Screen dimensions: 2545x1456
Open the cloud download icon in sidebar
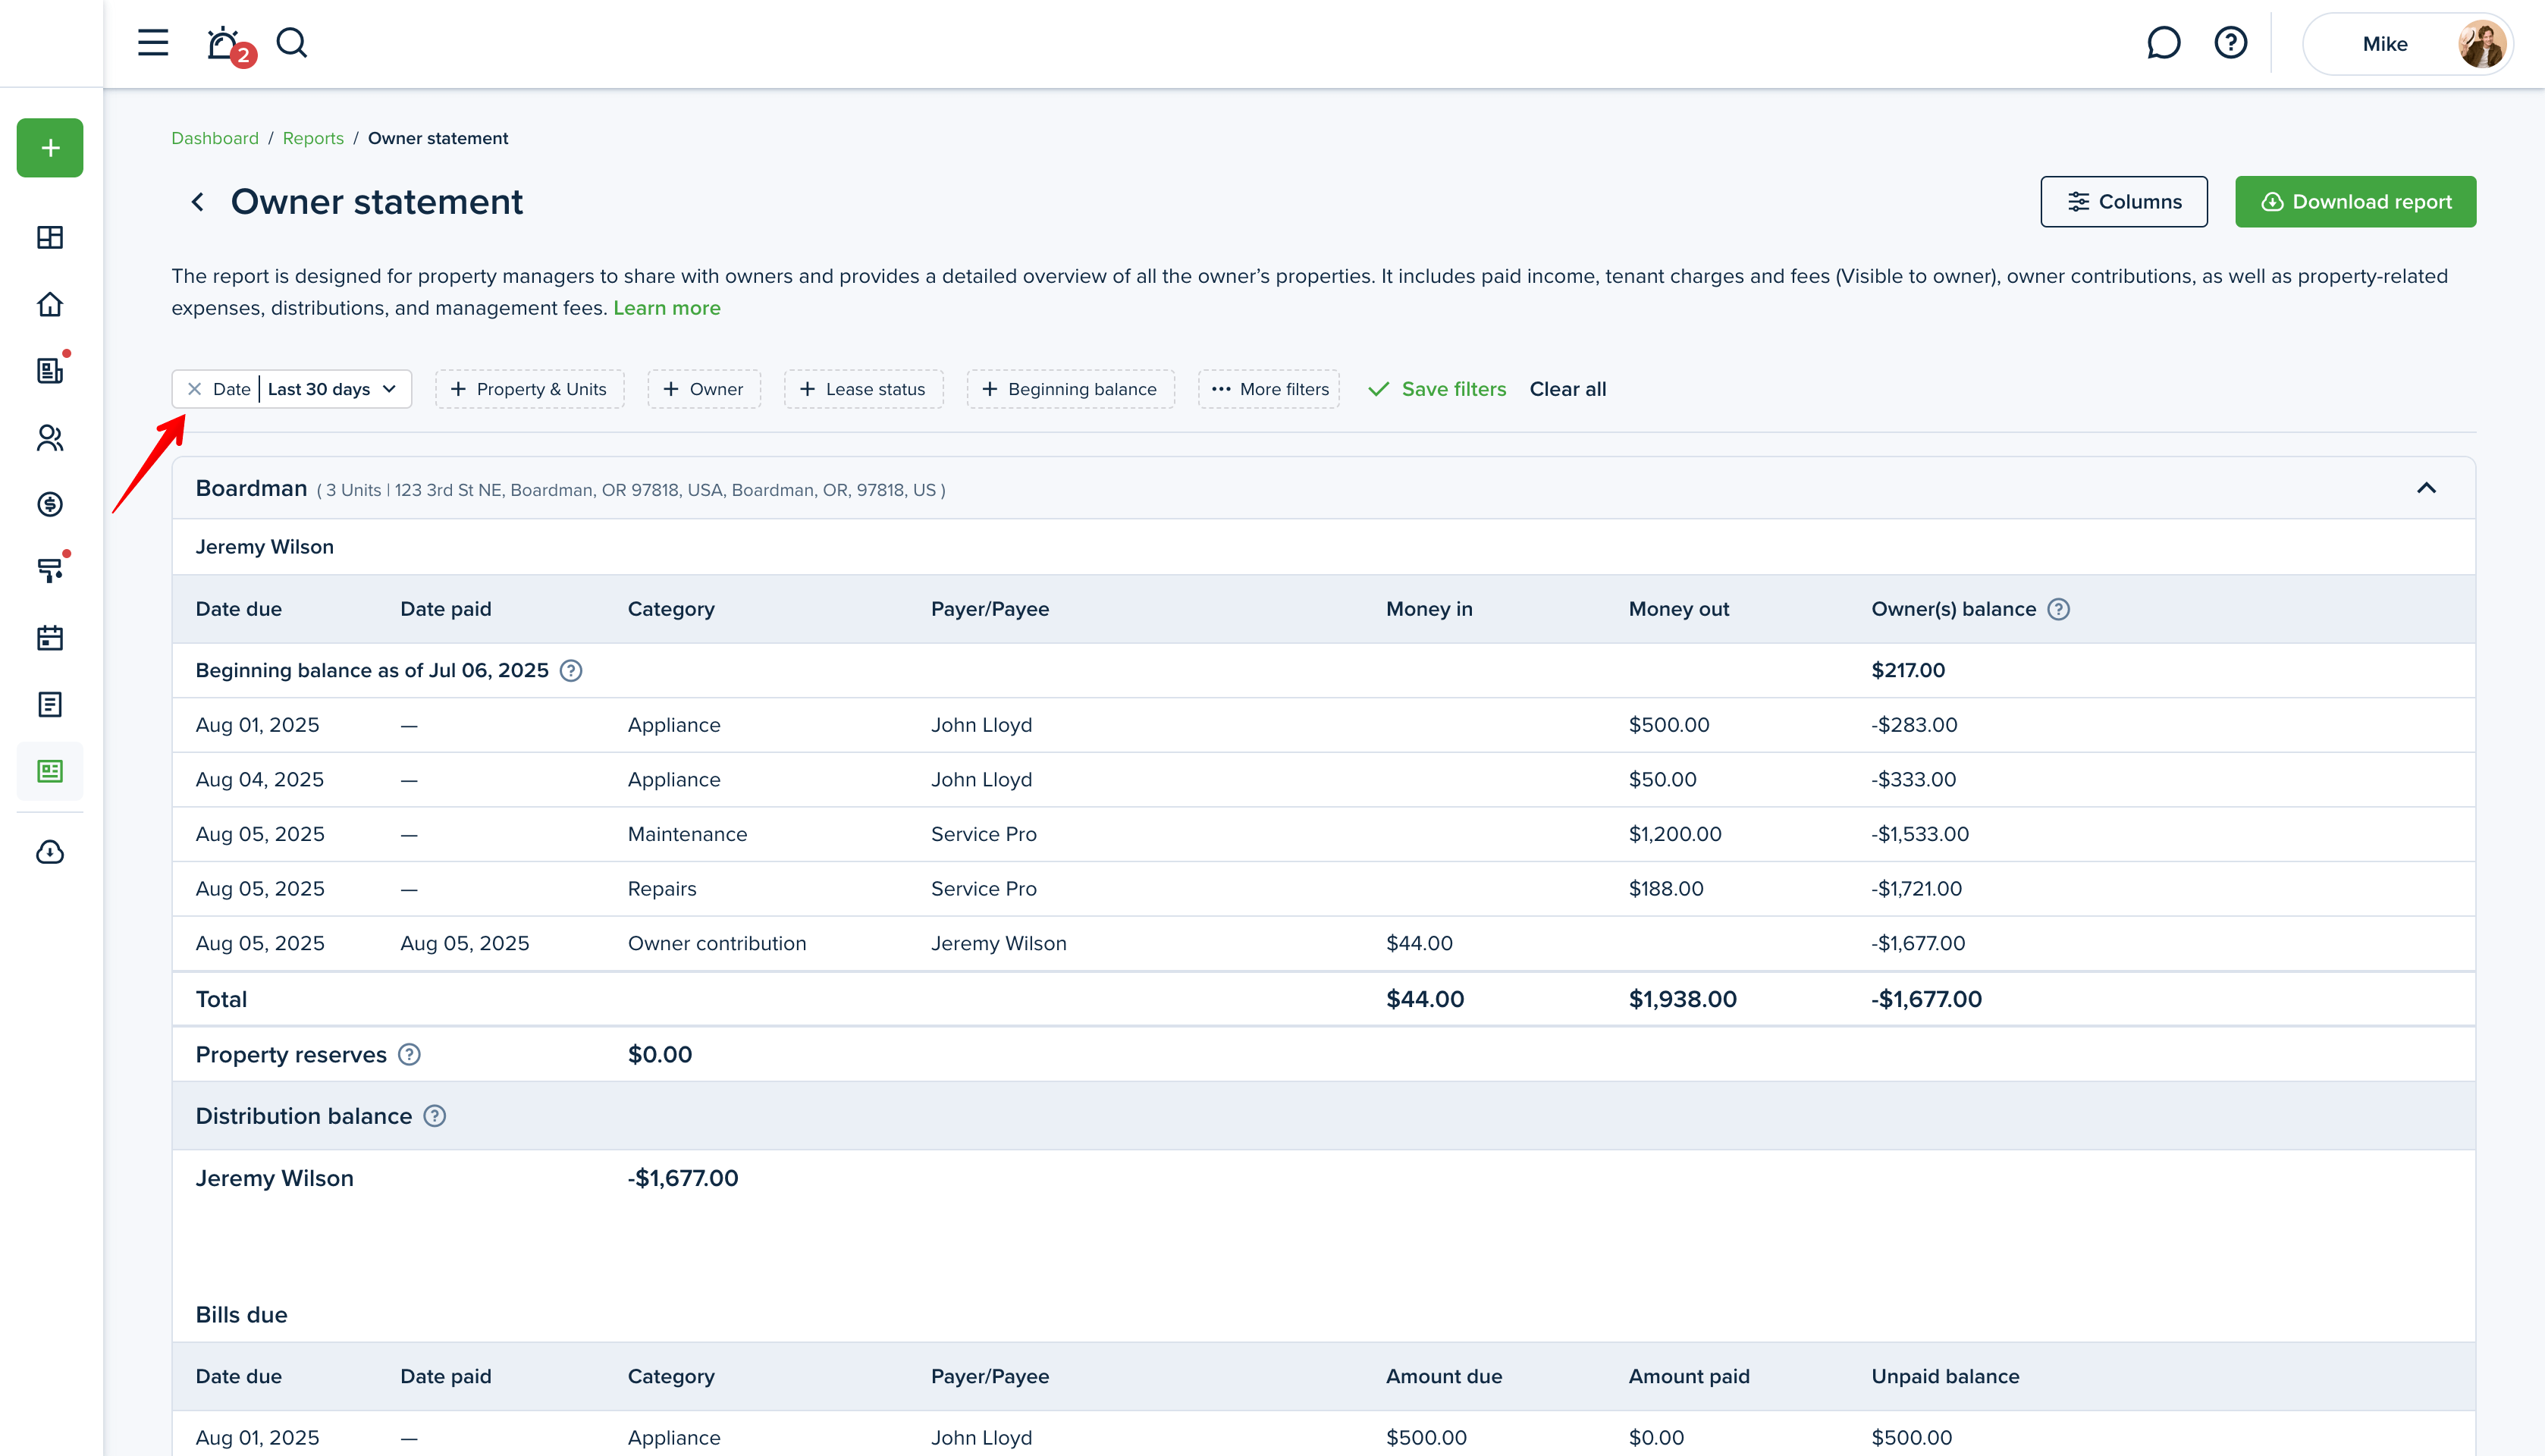click(x=50, y=852)
